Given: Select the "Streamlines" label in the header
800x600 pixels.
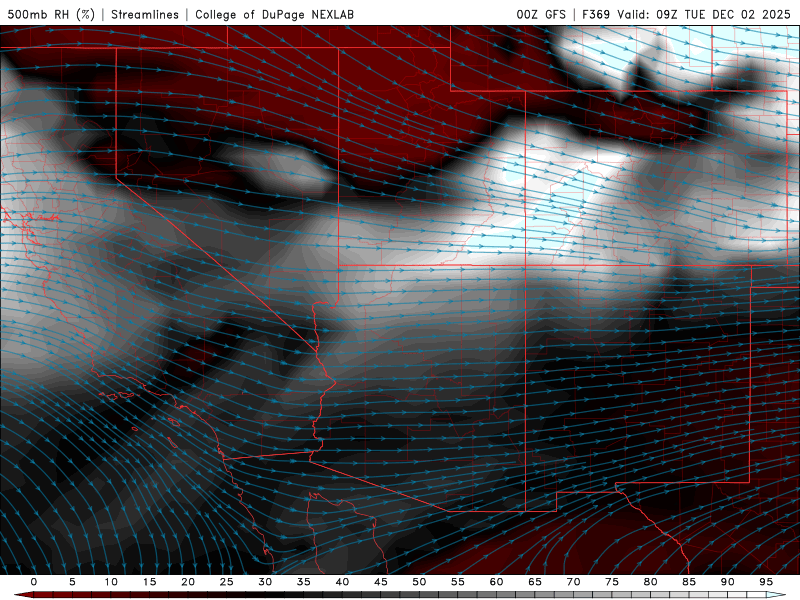Looking at the screenshot, I should tap(145, 14).
